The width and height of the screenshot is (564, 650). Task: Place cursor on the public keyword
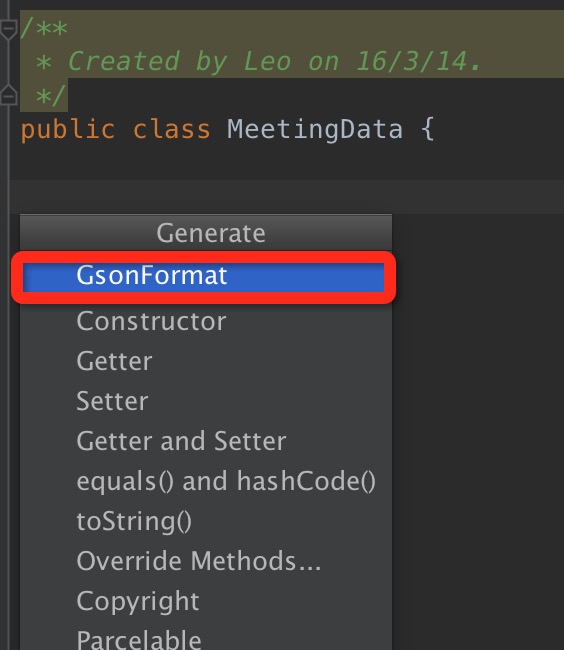point(68,129)
